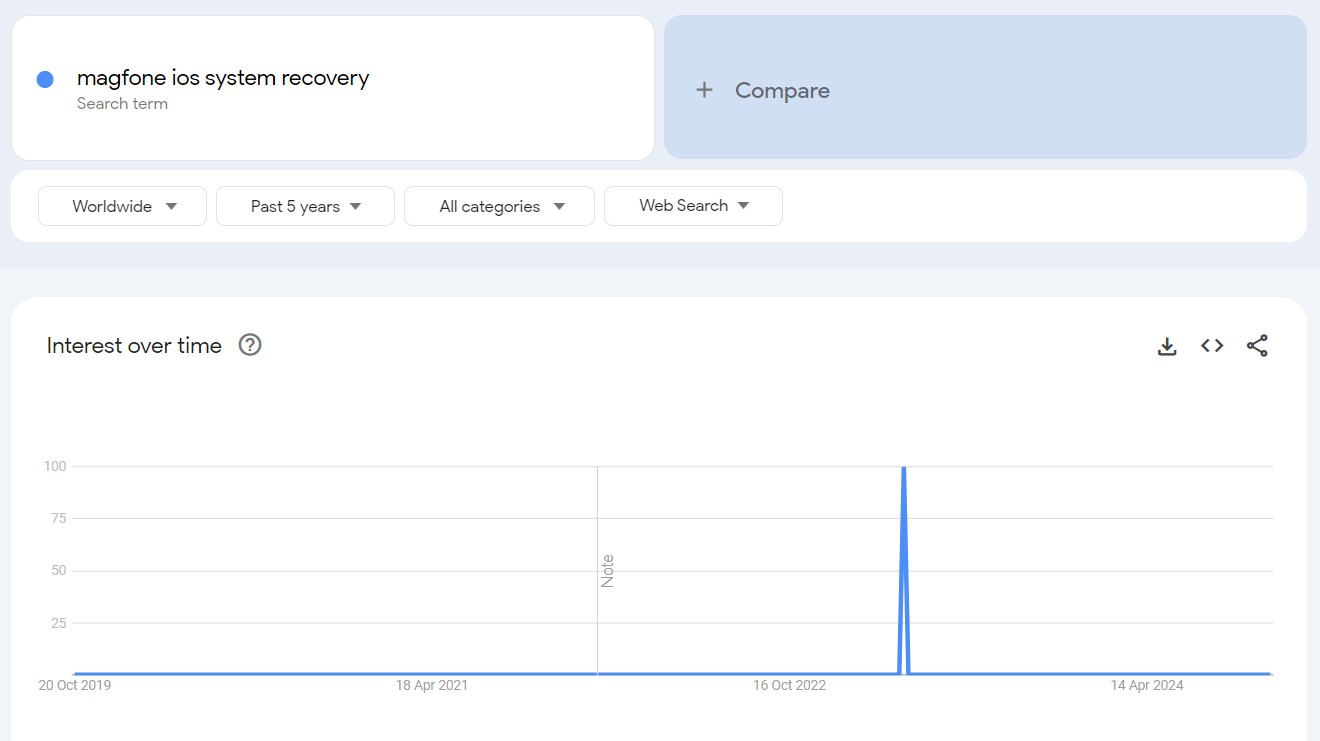Add a Compare search term
This screenshot has width=1320, height=741.
point(985,87)
